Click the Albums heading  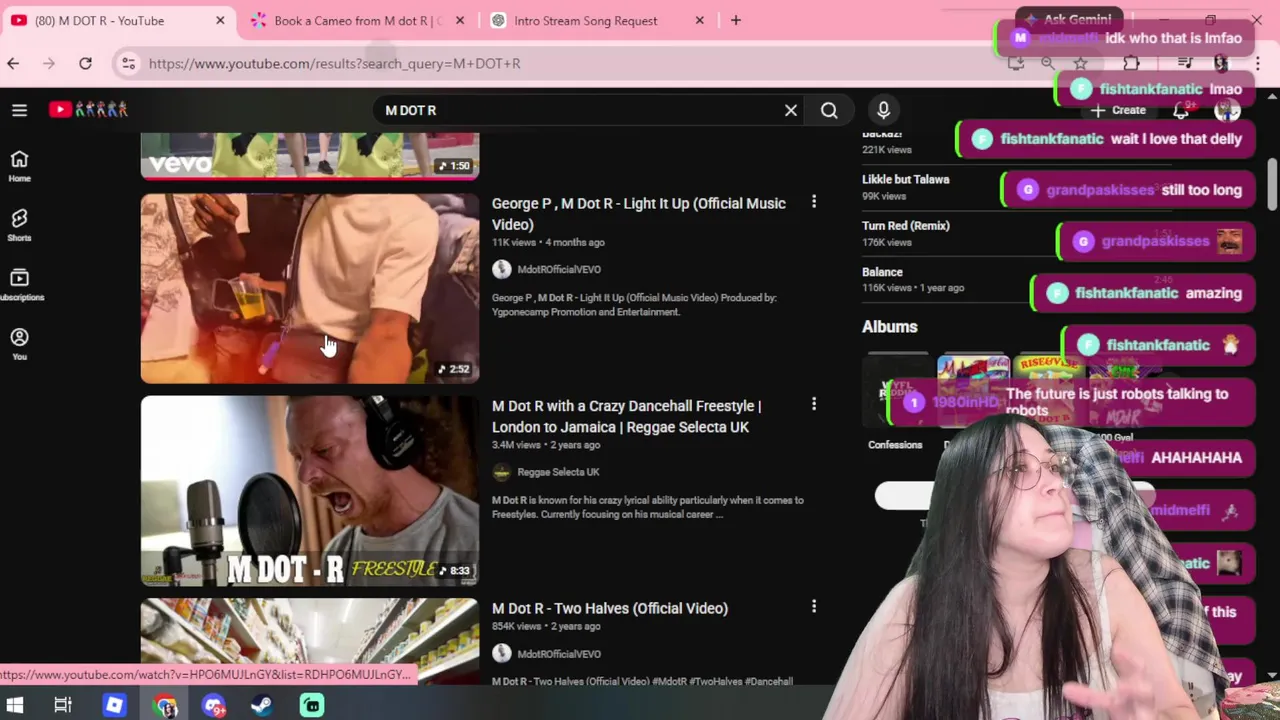pos(889,326)
